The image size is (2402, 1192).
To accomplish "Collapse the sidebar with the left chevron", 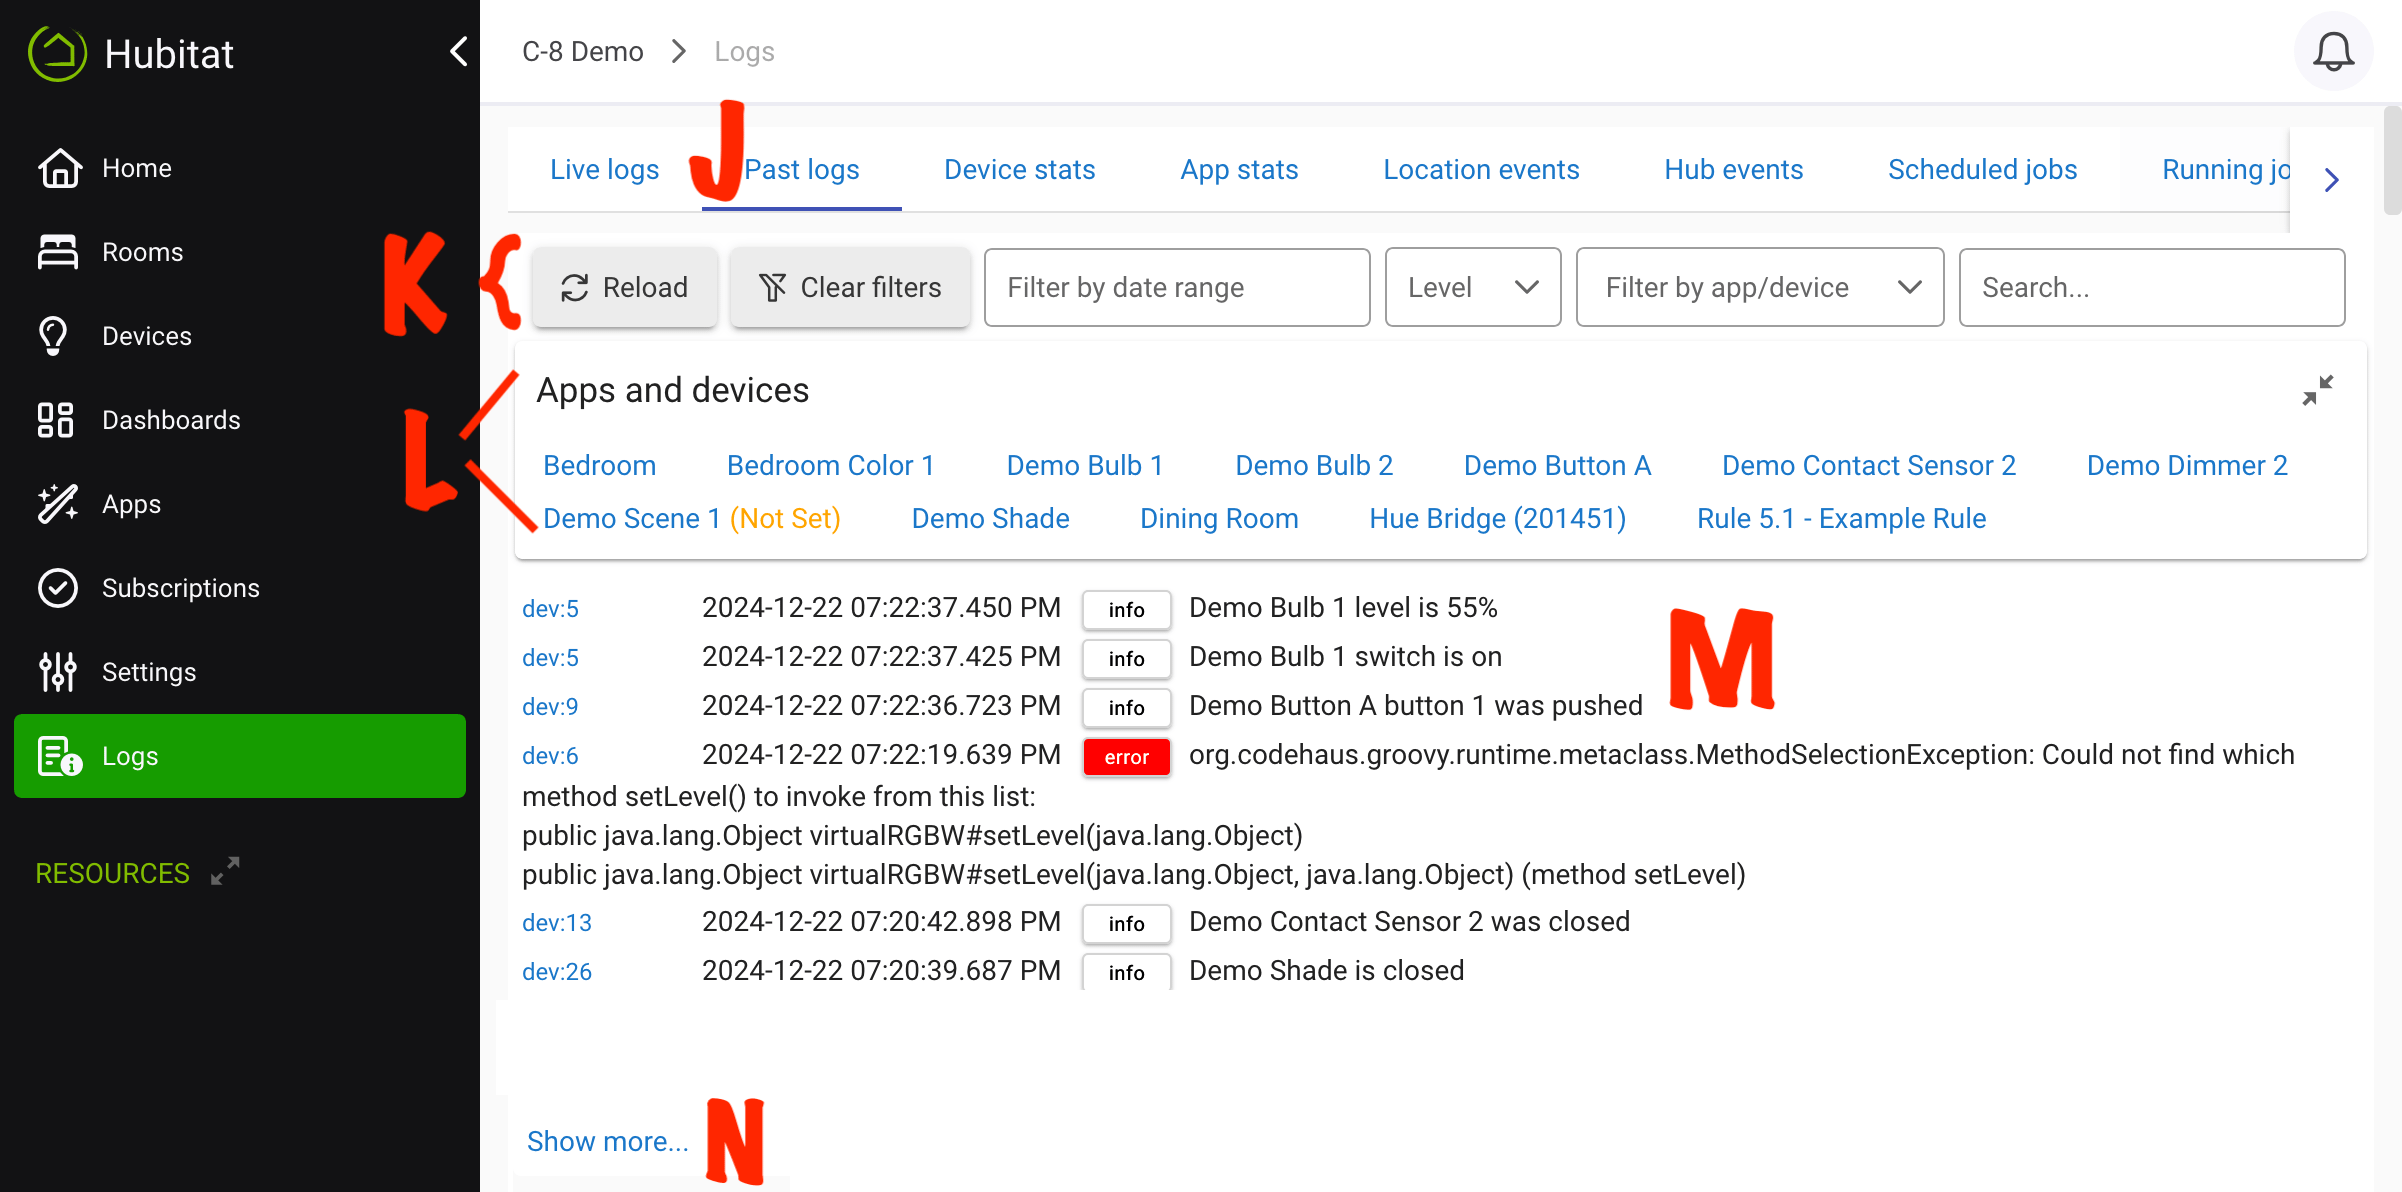I will tap(459, 51).
